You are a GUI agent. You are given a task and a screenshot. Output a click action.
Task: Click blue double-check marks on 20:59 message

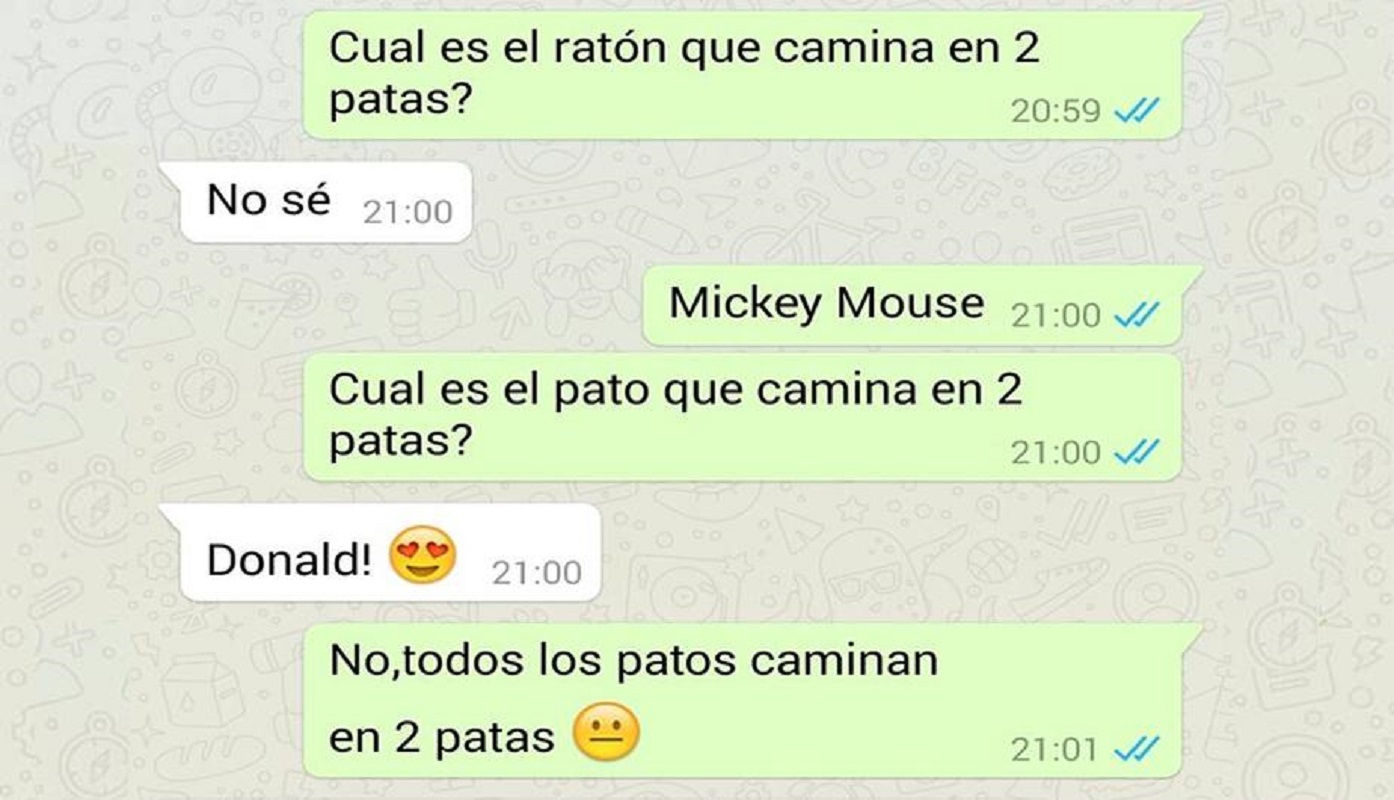pyautogui.click(x=1137, y=110)
